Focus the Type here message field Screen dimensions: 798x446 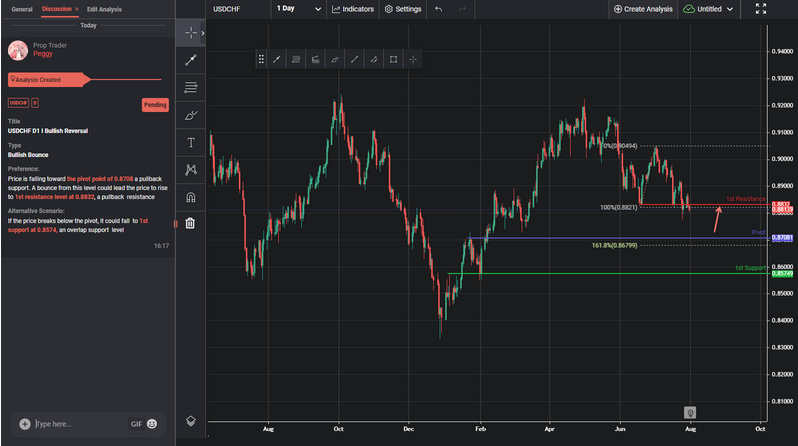click(x=79, y=424)
